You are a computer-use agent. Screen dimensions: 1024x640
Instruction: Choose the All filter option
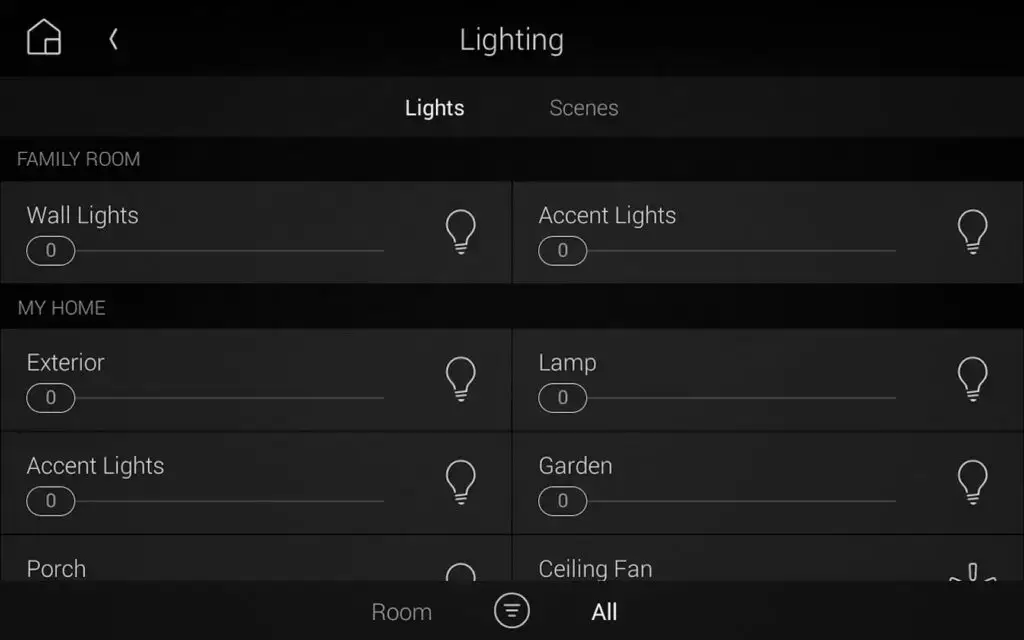click(604, 611)
